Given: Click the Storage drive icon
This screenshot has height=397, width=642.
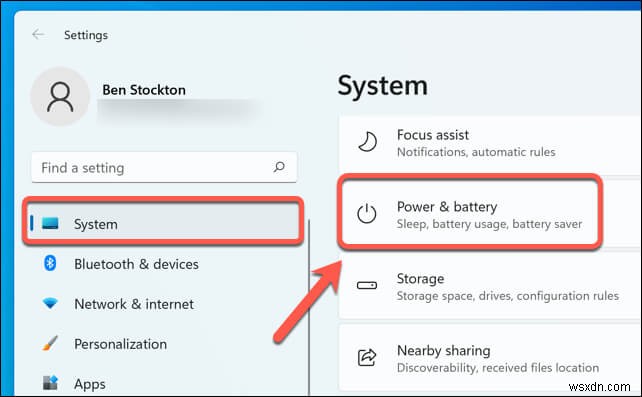Looking at the screenshot, I should pyautogui.click(x=367, y=285).
